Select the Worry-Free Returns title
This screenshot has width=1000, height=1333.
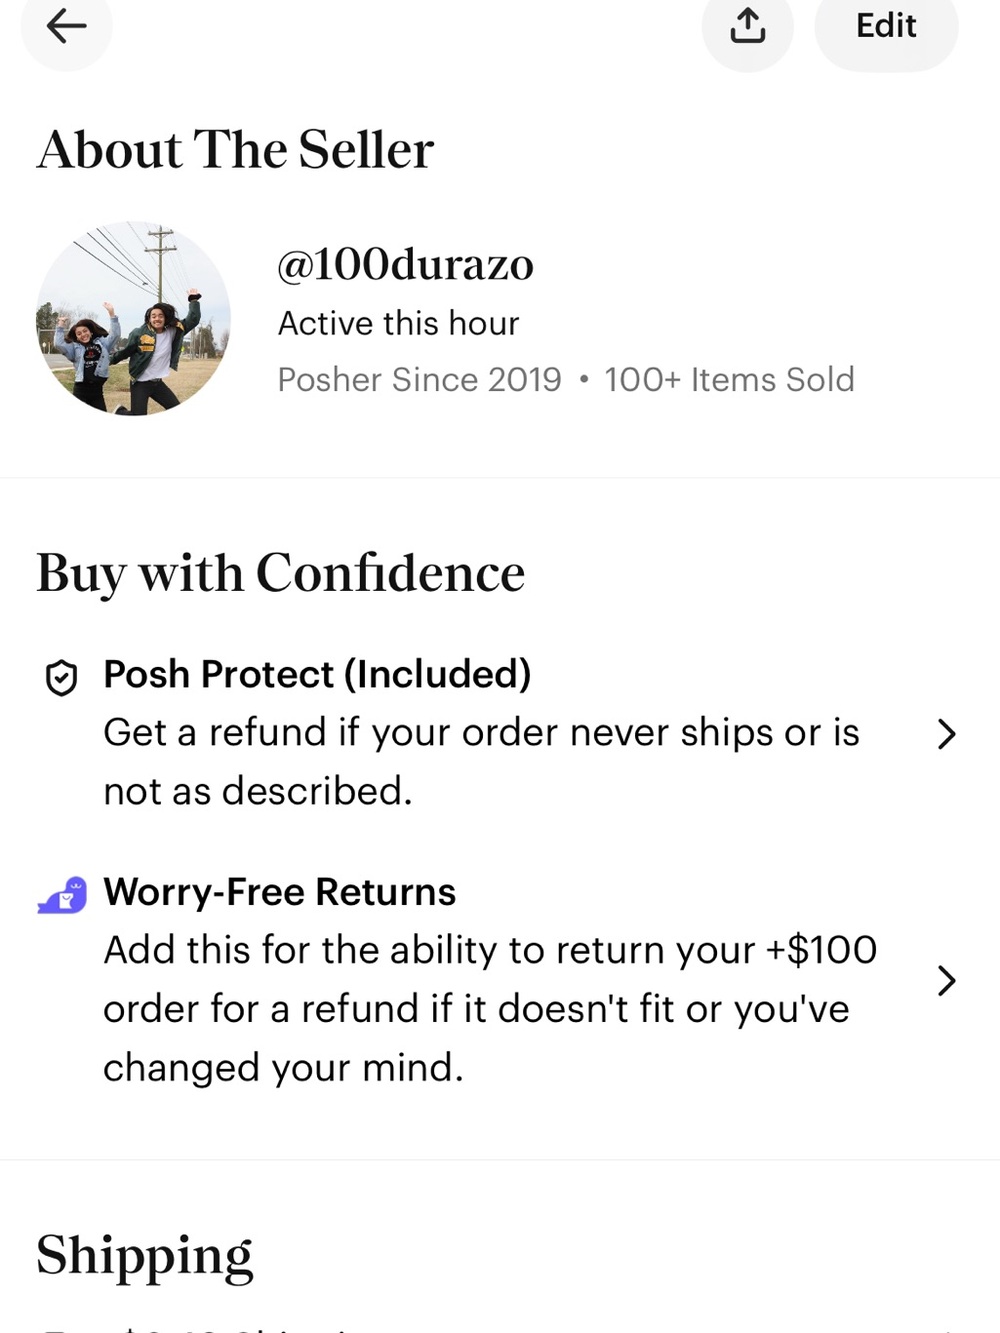point(280,892)
